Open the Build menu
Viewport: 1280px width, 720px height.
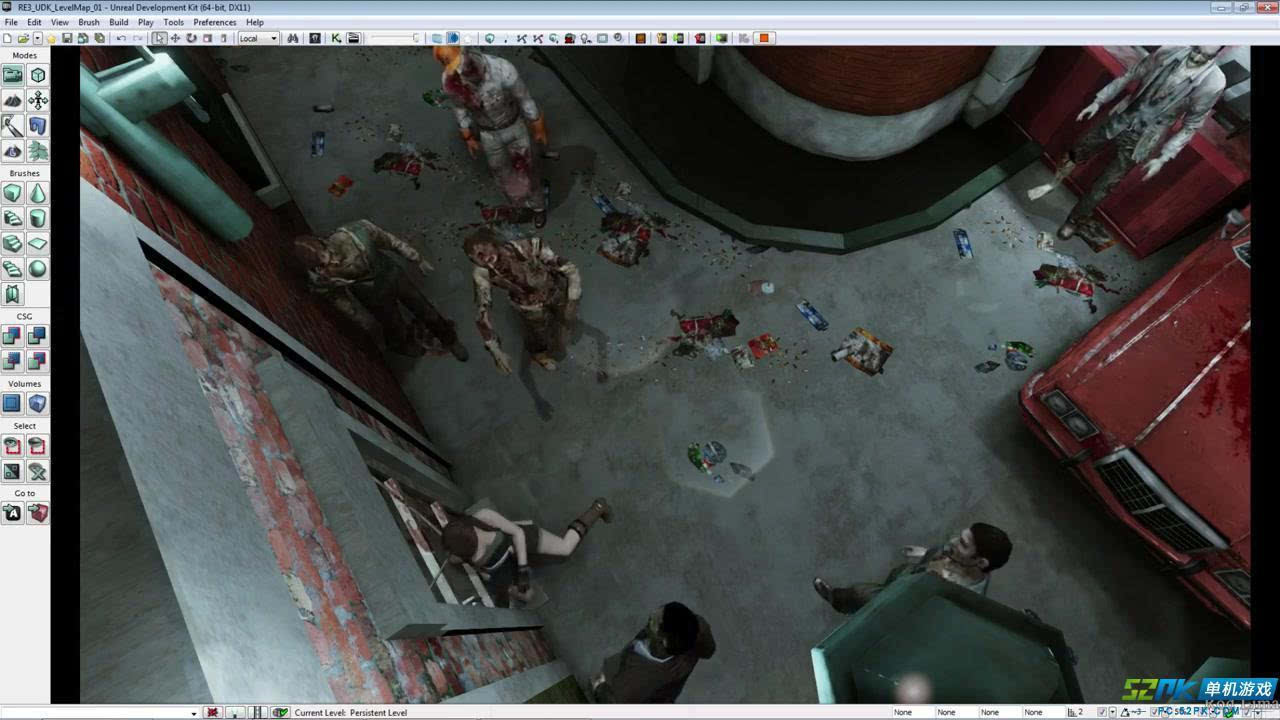(x=119, y=22)
